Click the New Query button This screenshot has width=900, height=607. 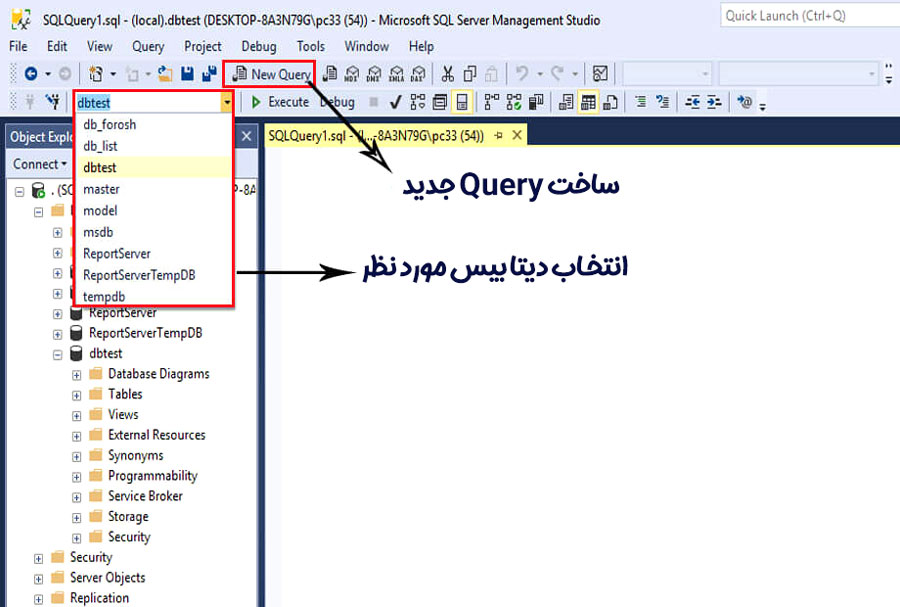271,74
